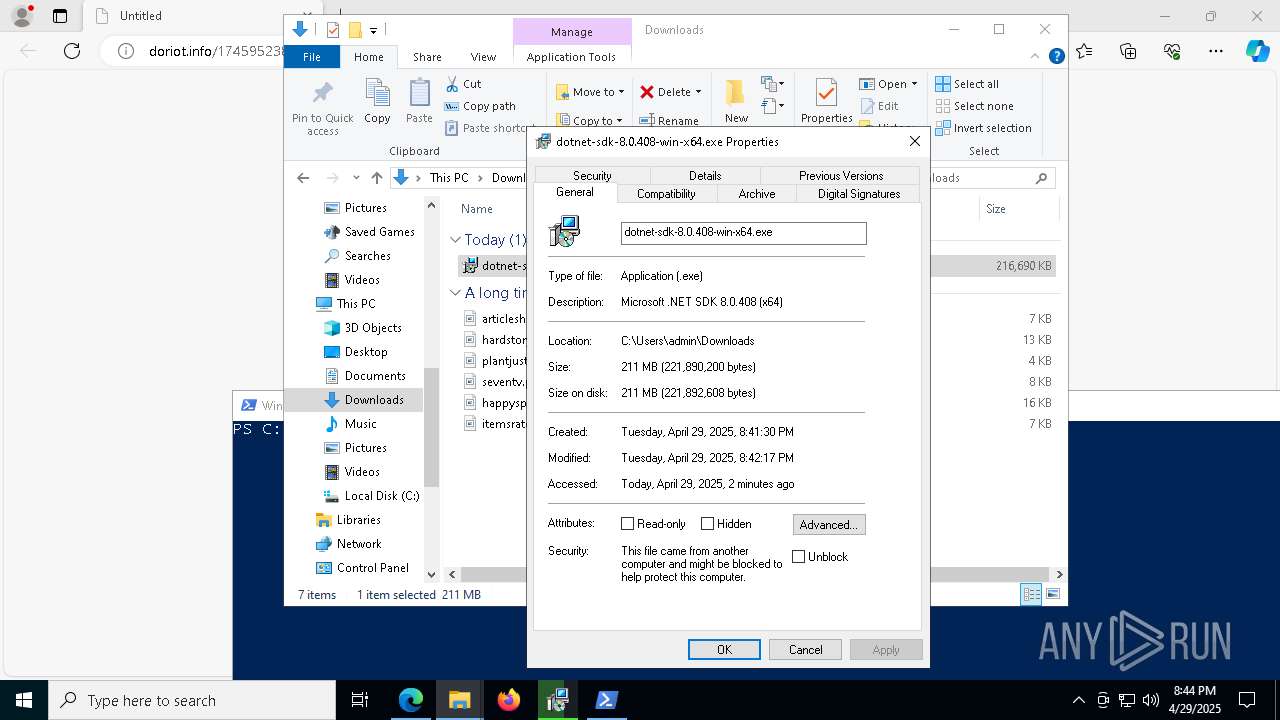
Task: Switch to large icons view button
Action: [x=1053, y=594]
